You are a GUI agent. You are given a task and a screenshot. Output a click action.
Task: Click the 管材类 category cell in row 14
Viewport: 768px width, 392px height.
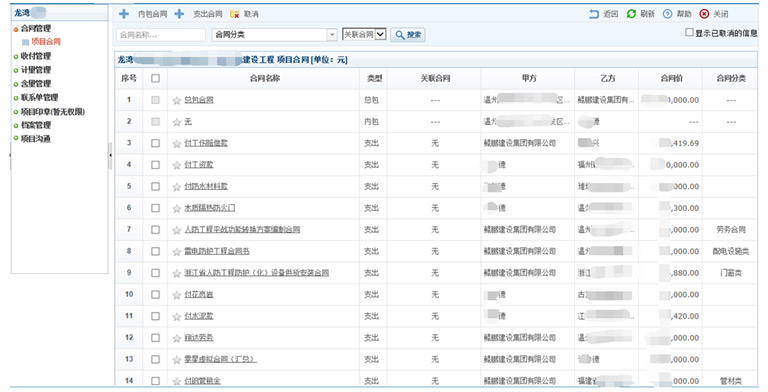(730, 381)
